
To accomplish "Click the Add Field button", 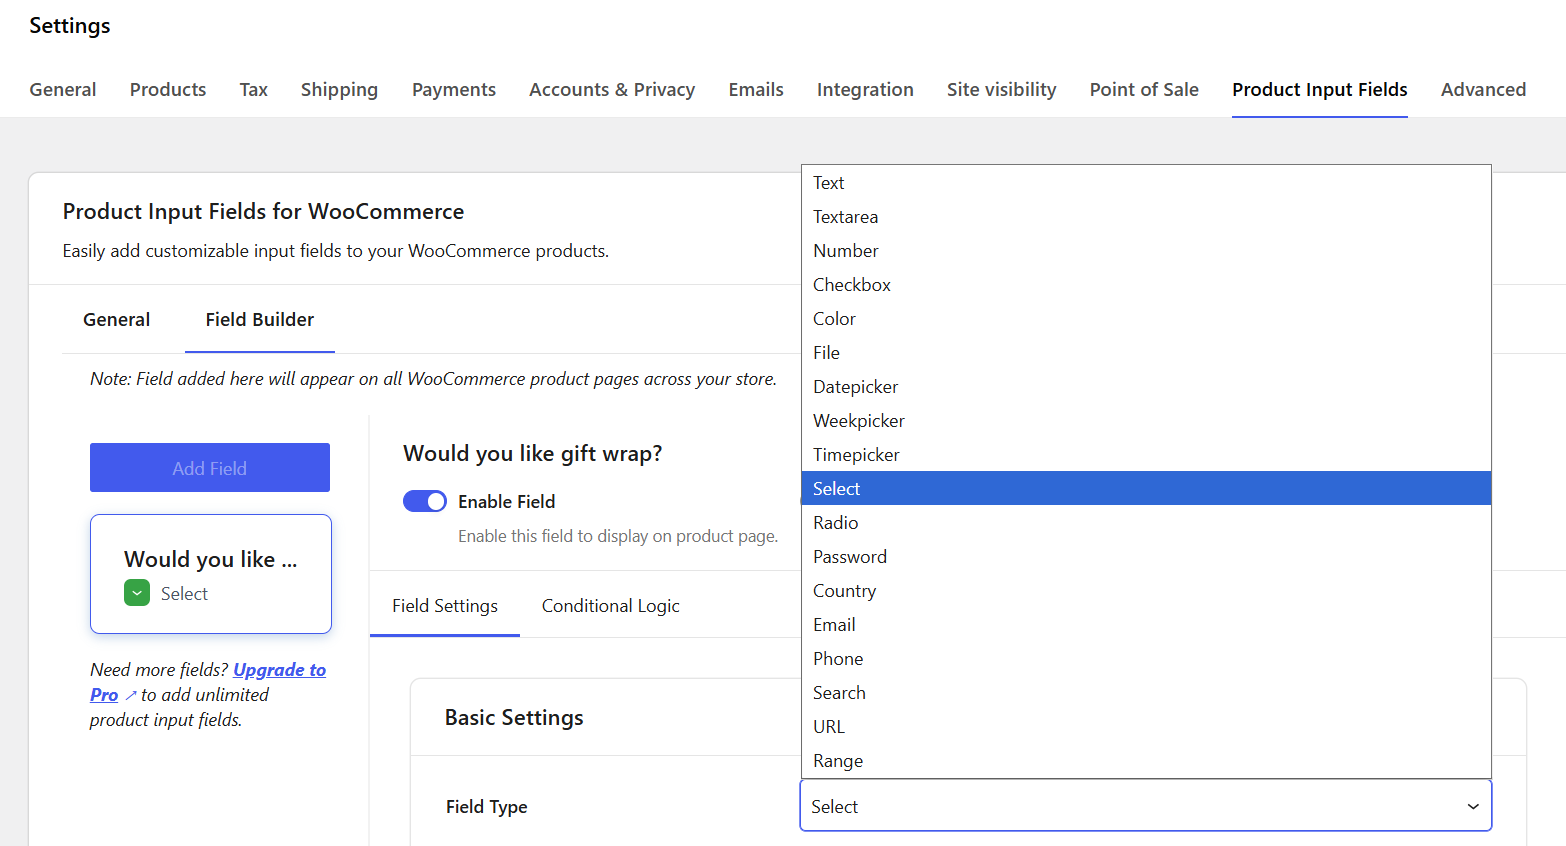I will pos(210,468).
